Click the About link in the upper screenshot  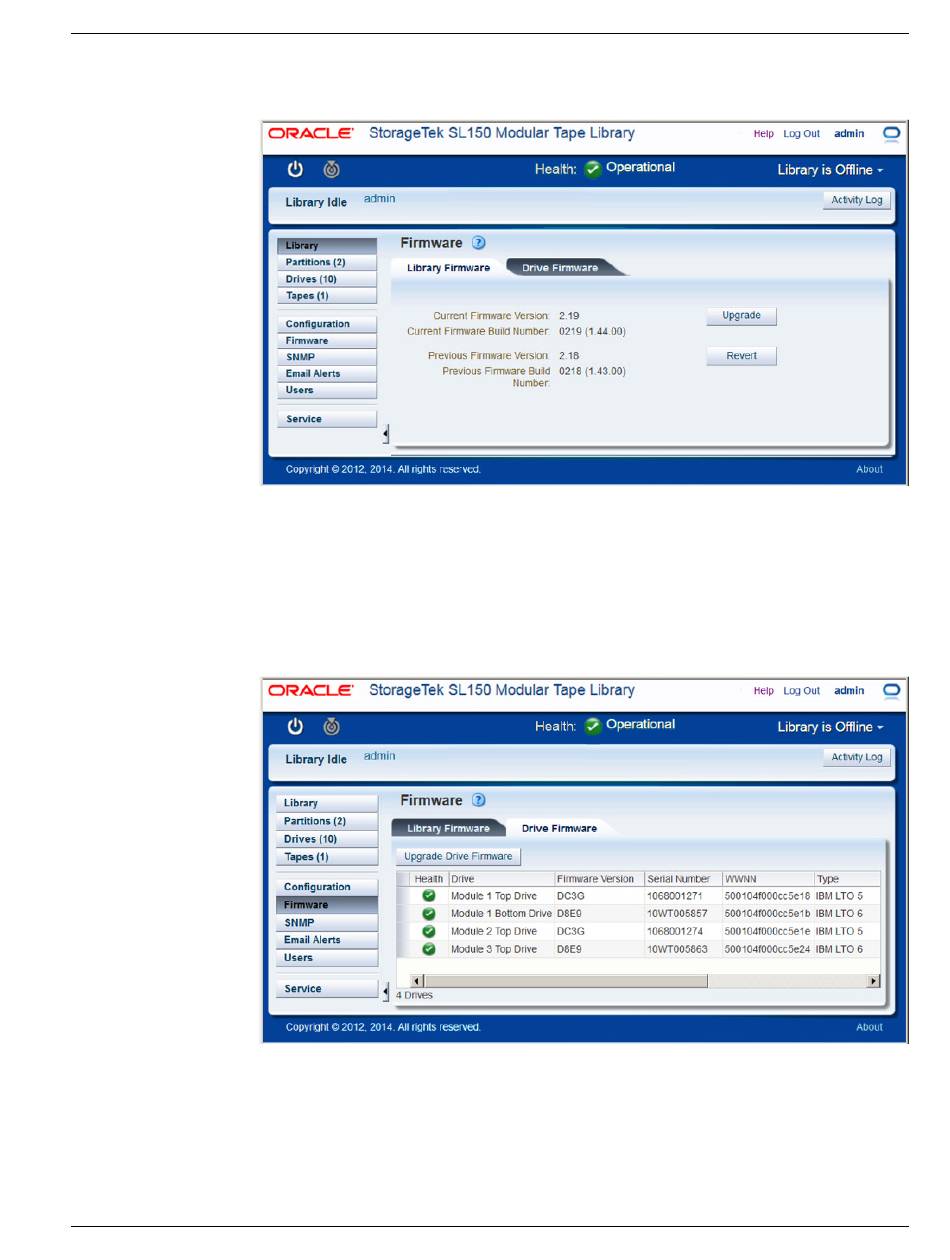[x=870, y=469]
